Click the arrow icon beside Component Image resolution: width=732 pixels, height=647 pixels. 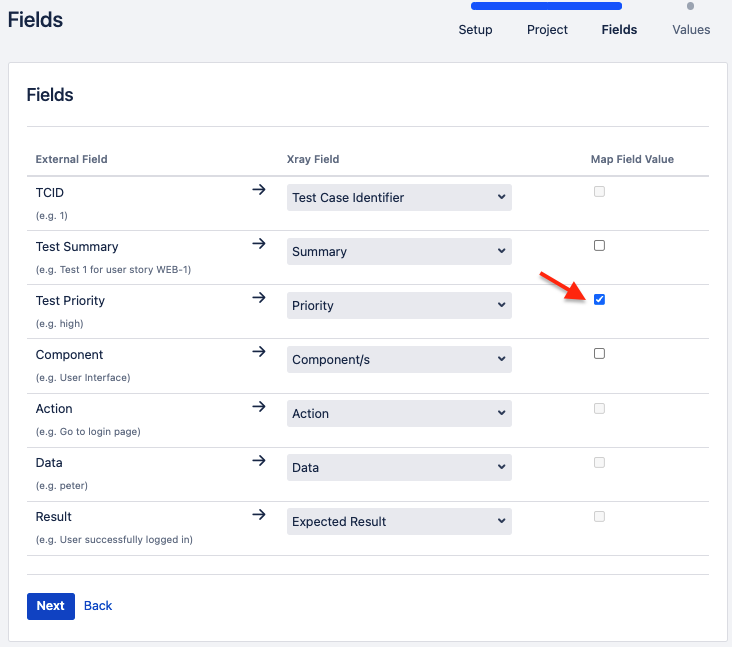click(x=259, y=352)
